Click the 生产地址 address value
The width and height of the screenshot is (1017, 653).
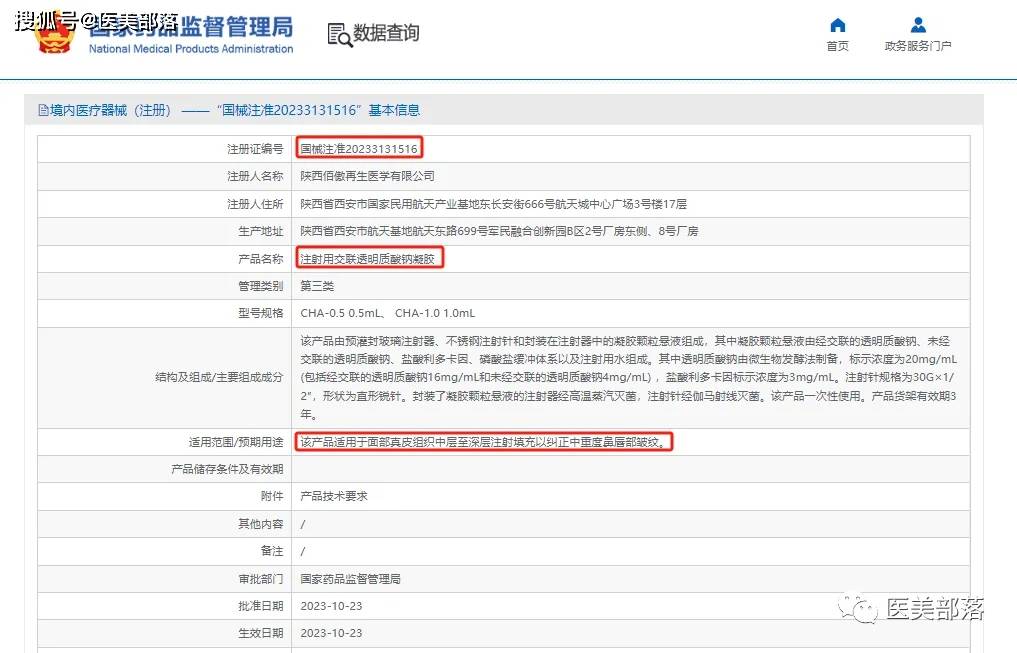(x=499, y=231)
